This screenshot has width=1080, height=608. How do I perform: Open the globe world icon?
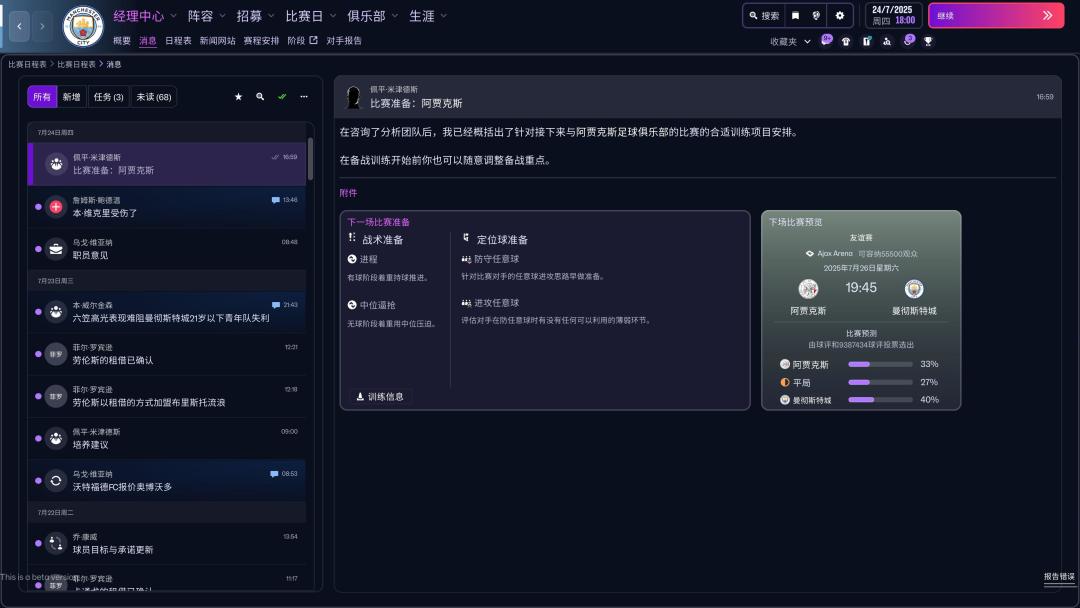coord(816,15)
